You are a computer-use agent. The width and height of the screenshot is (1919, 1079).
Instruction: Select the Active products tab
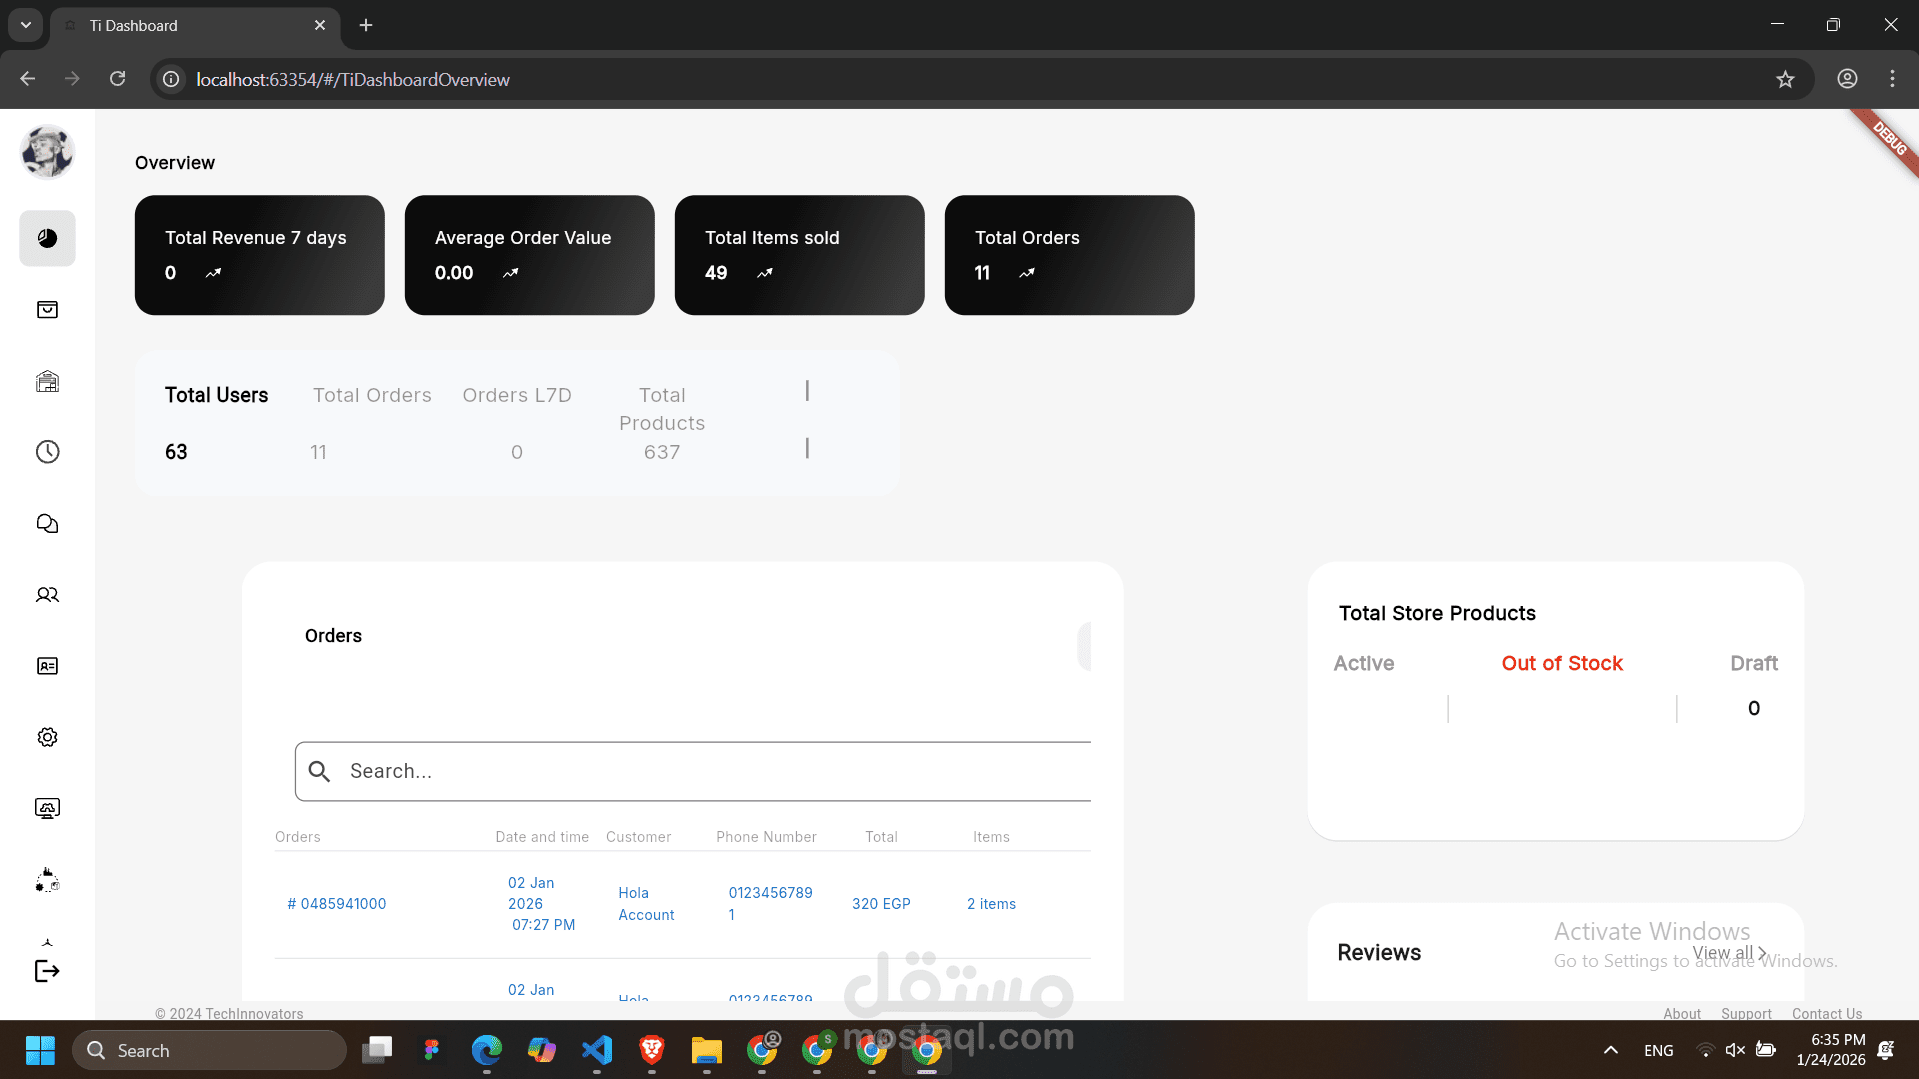tap(1363, 663)
